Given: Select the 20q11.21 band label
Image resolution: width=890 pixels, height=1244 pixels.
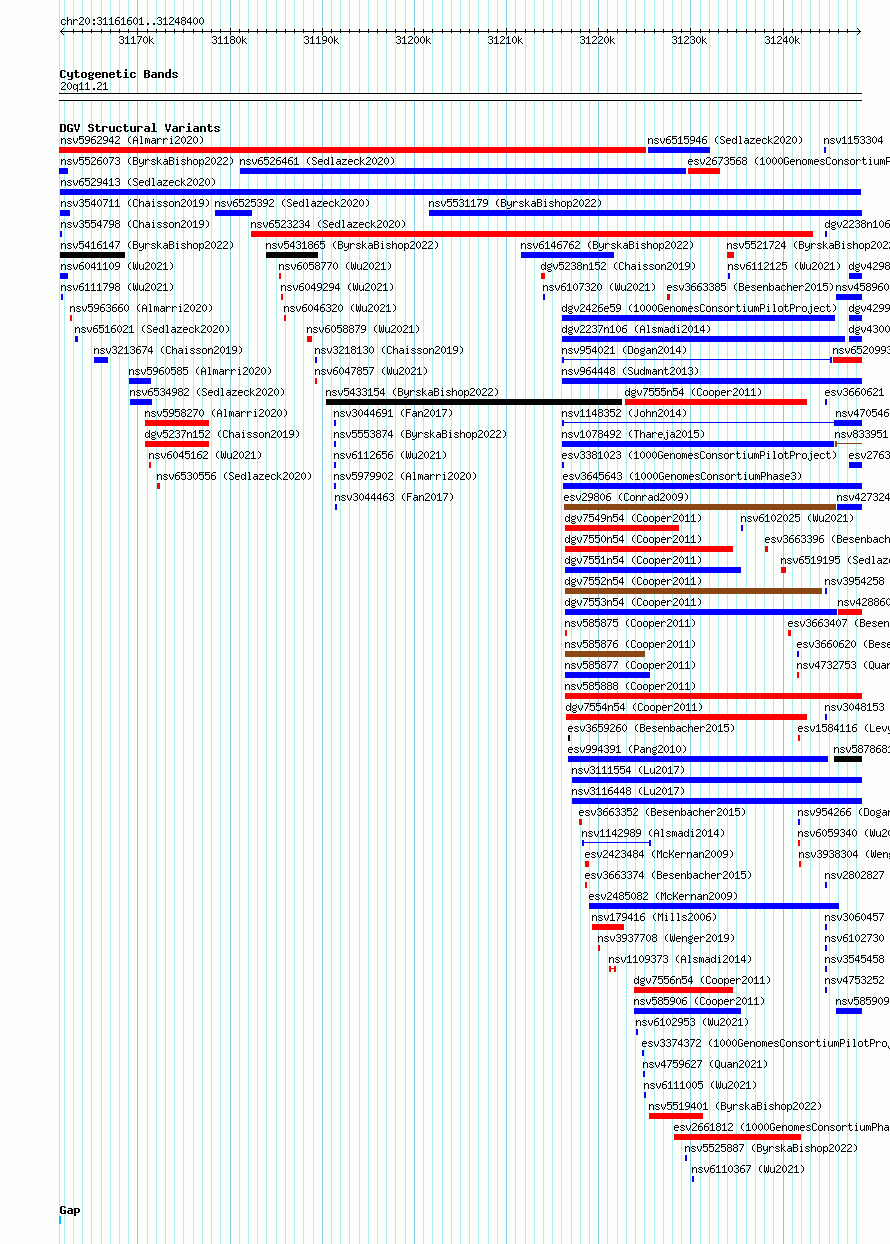Looking at the screenshot, I should [x=84, y=87].
